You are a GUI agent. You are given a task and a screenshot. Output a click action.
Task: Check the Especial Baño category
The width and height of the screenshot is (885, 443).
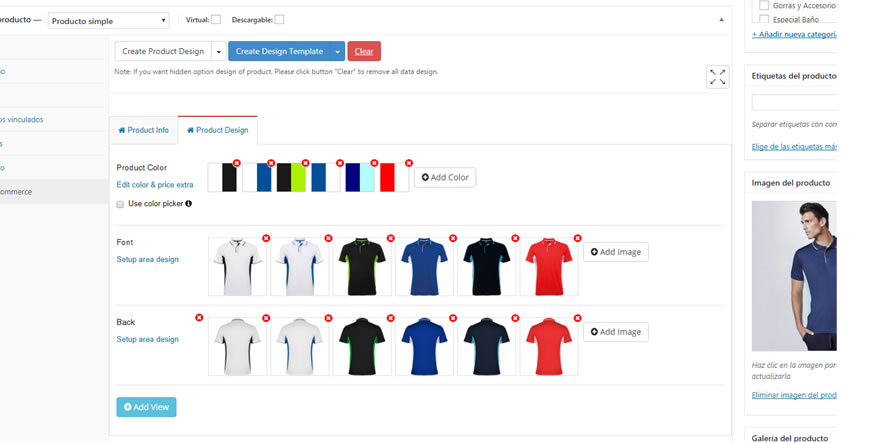pos(764,20)
